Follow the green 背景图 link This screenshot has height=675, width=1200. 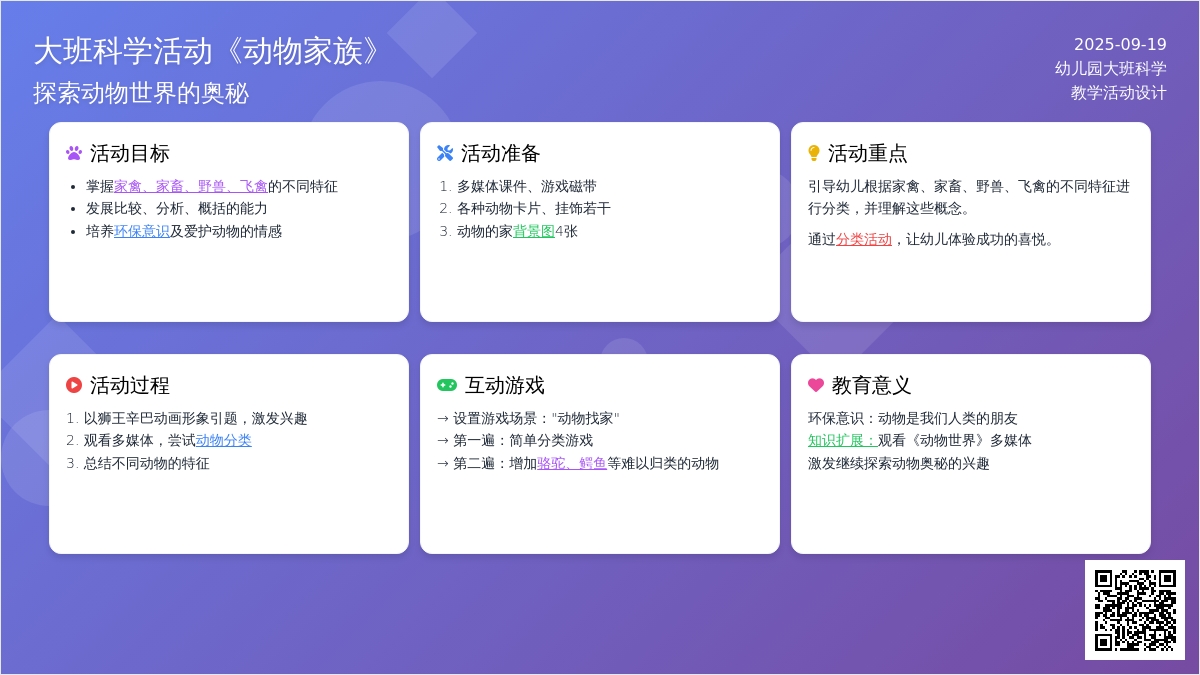coord(533,231)
